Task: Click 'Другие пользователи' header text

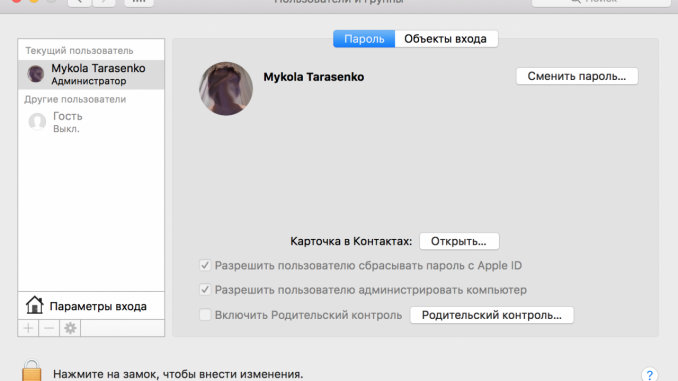Action: click(x=75, y=99)
